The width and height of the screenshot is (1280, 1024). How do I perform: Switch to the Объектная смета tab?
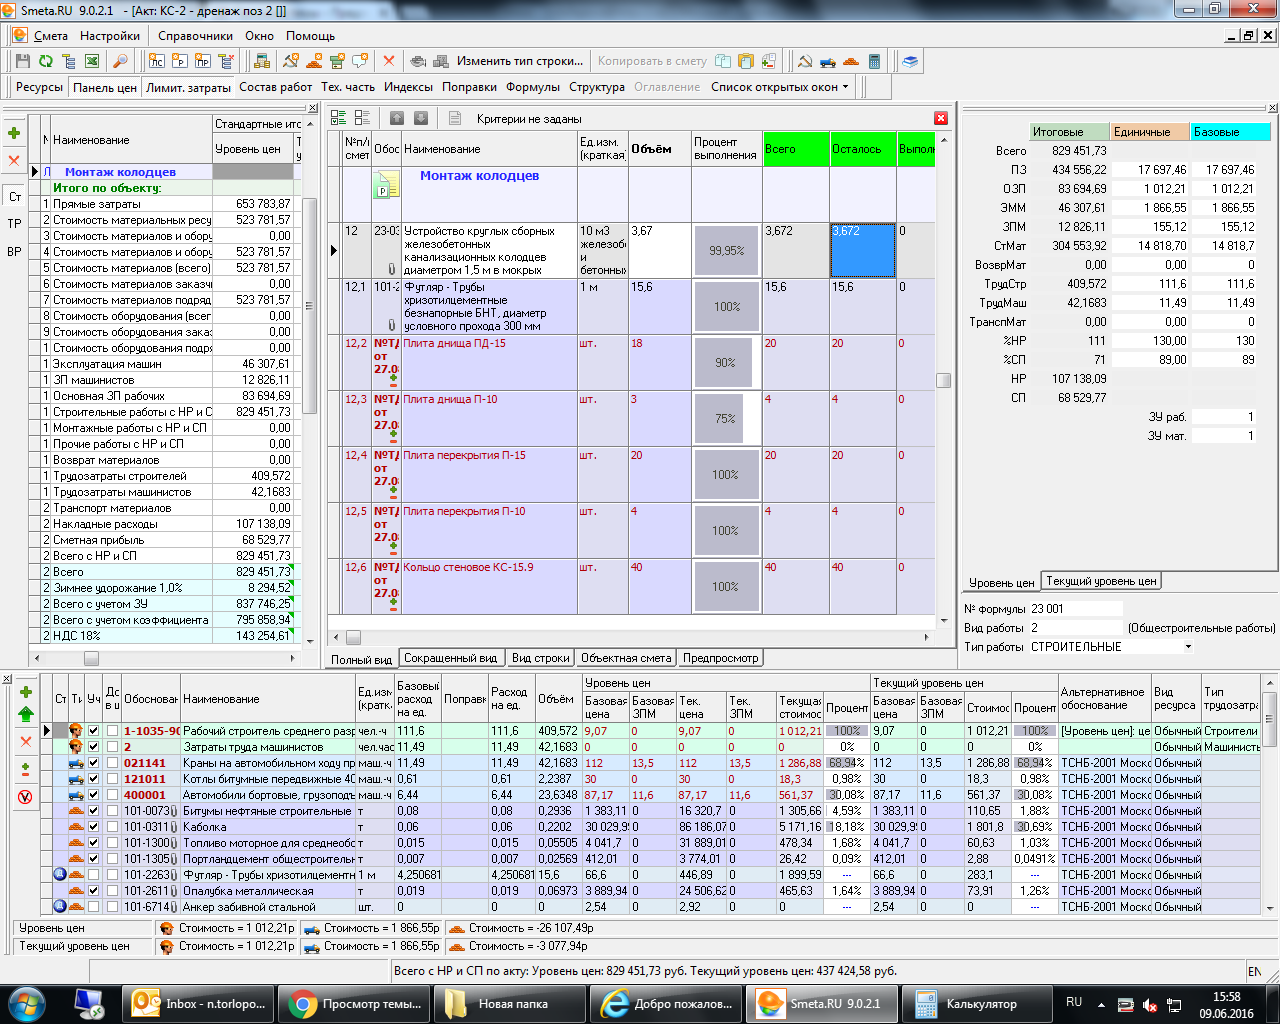click(626, 658)
